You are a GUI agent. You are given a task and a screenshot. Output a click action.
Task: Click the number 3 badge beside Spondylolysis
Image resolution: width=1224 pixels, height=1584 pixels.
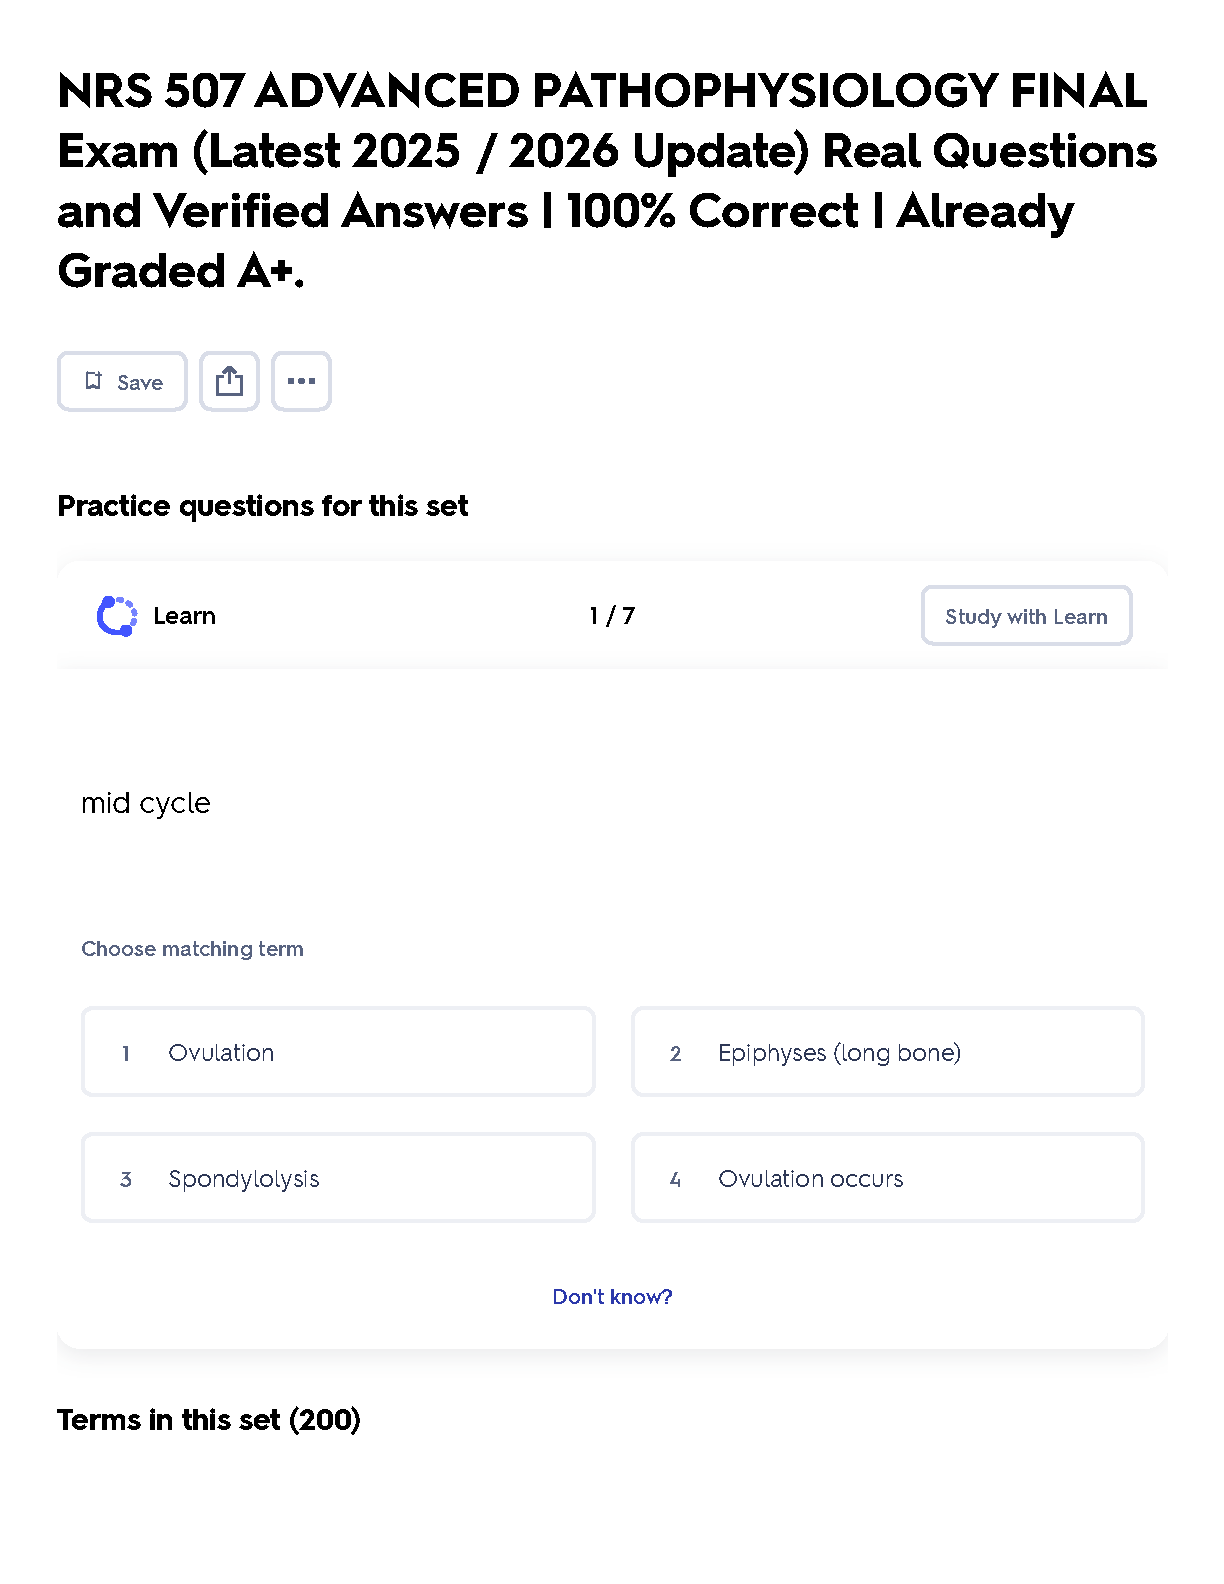pyautogui.click(x=126, y=1179)
